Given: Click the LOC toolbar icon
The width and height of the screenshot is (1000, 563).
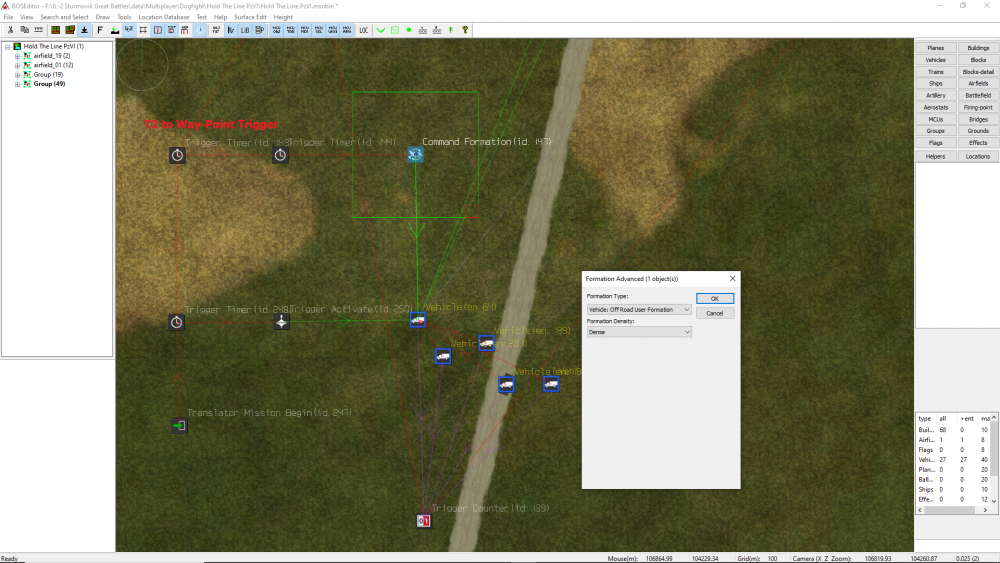Looking at the screenshot, I should point(364,30).
